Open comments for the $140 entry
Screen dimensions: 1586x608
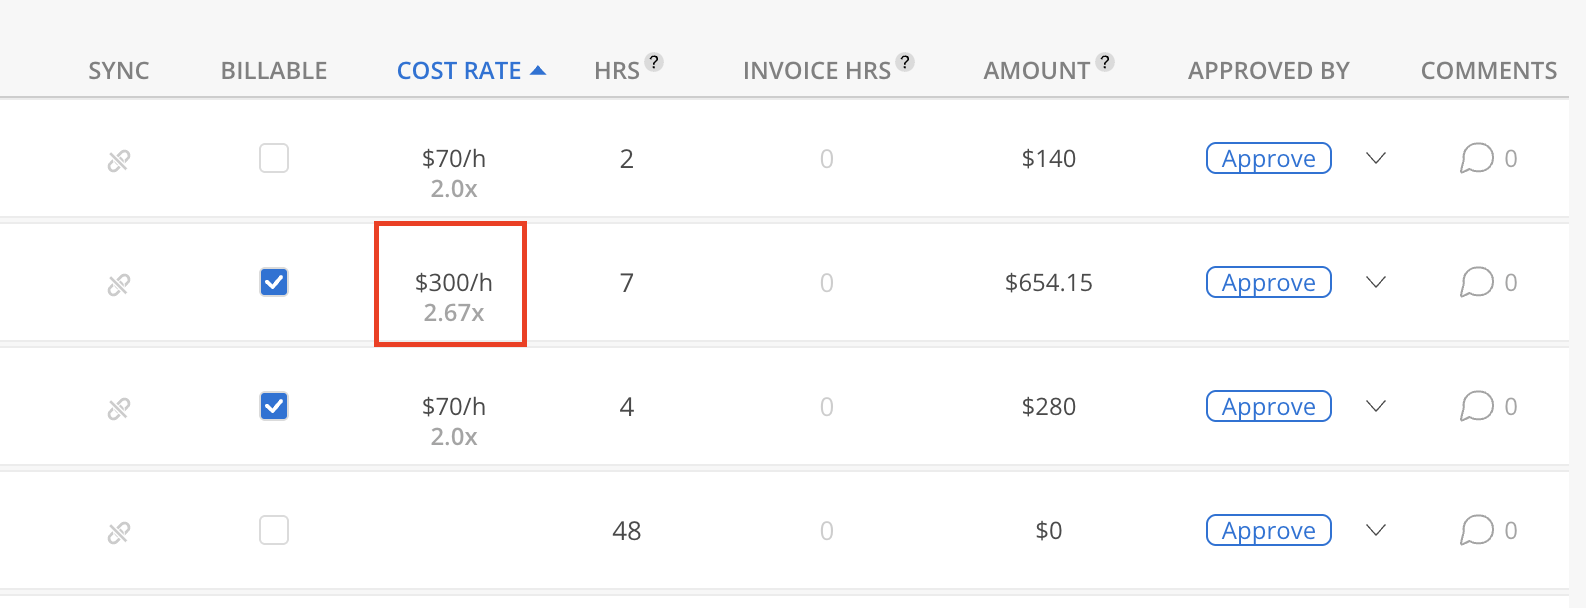[1477, 158]
